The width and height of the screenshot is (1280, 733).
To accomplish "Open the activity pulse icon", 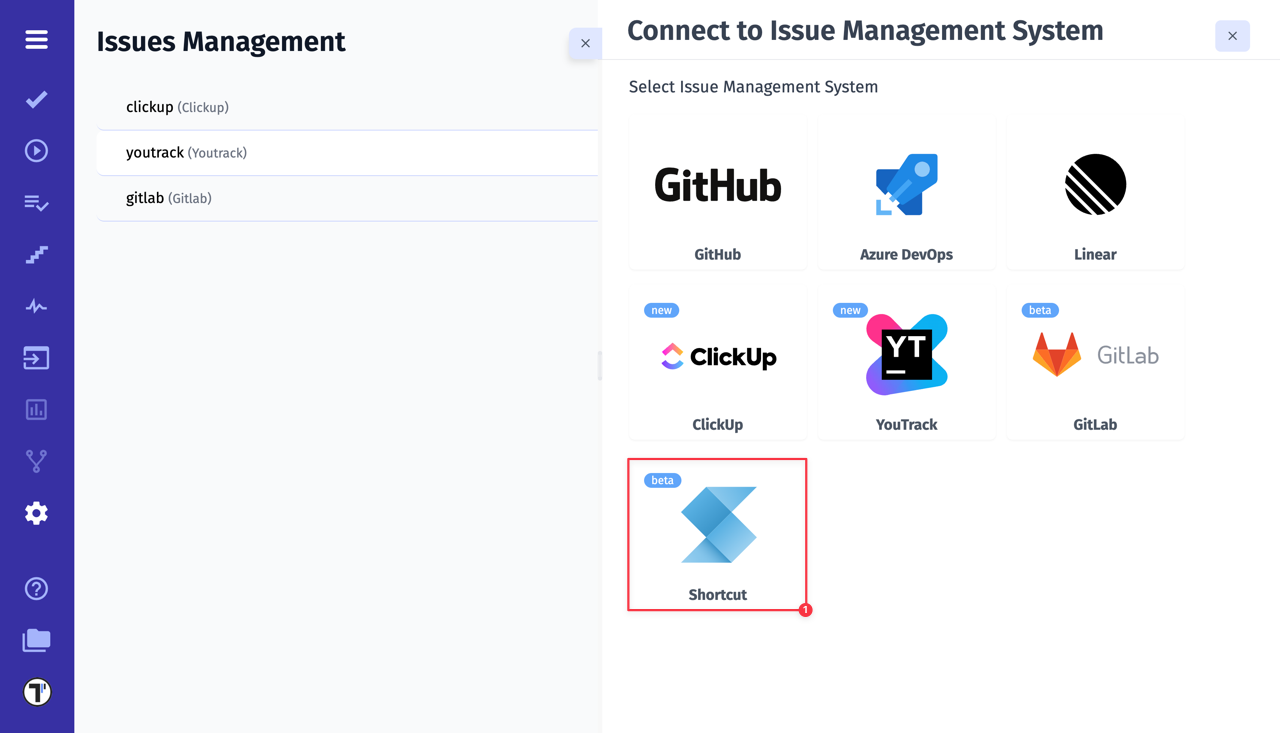I will coord(36,306).
